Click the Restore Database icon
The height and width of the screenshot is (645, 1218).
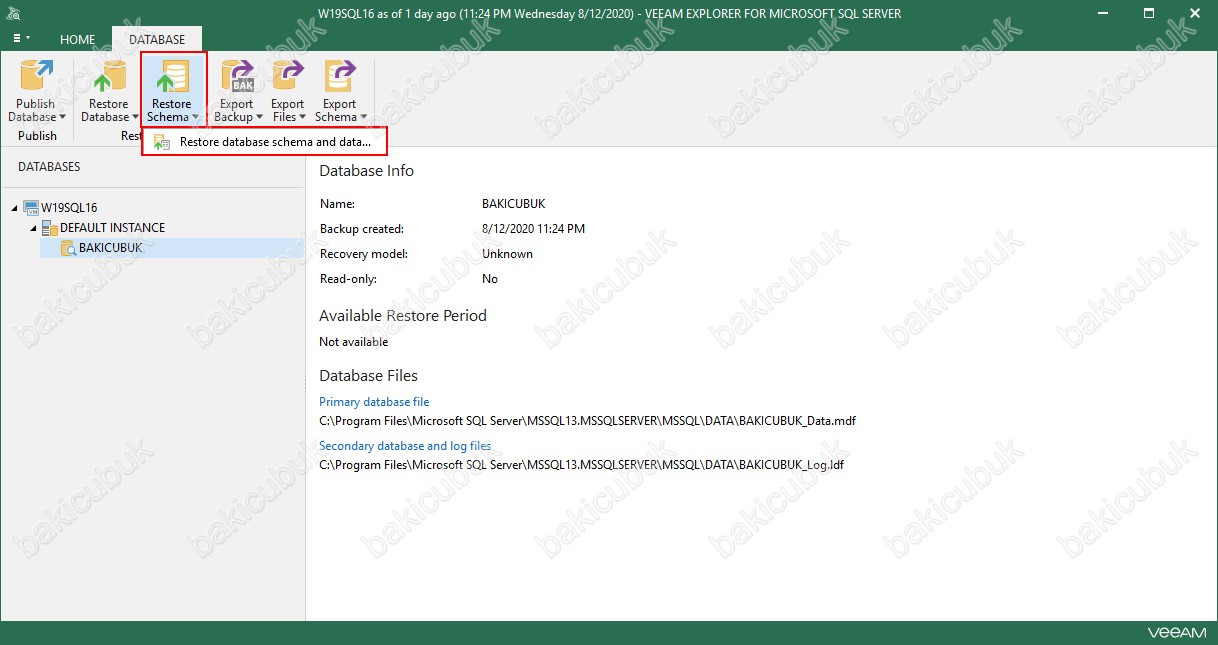coord(108,77)
